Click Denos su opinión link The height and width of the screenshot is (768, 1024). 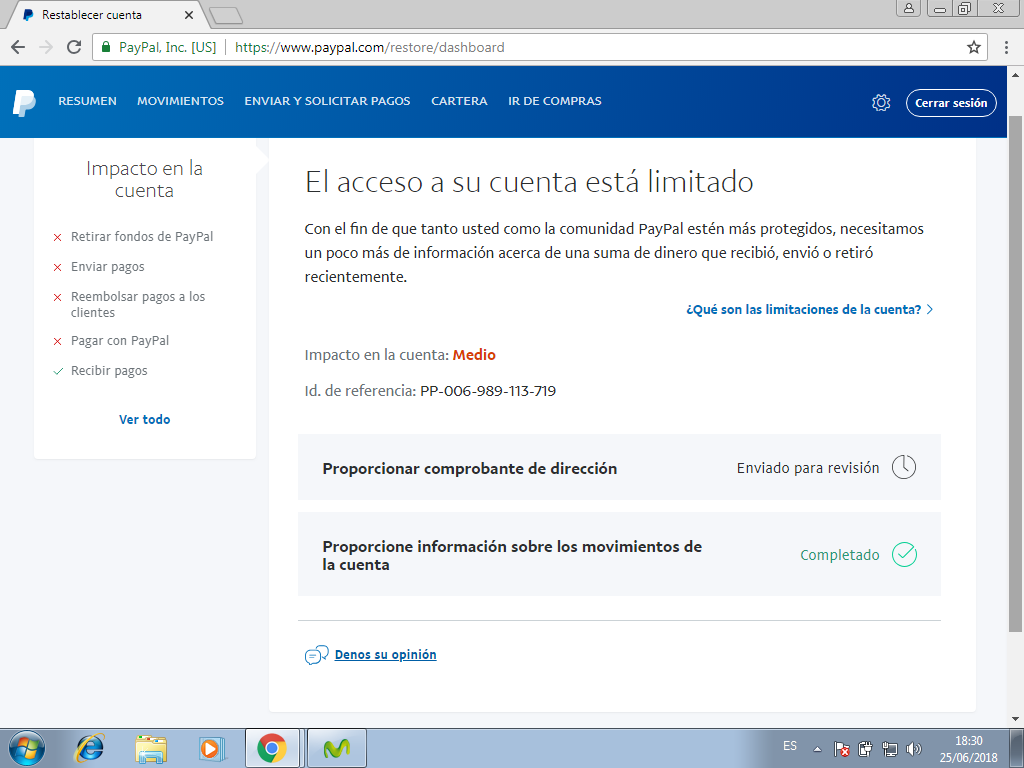tap(385, 654)
